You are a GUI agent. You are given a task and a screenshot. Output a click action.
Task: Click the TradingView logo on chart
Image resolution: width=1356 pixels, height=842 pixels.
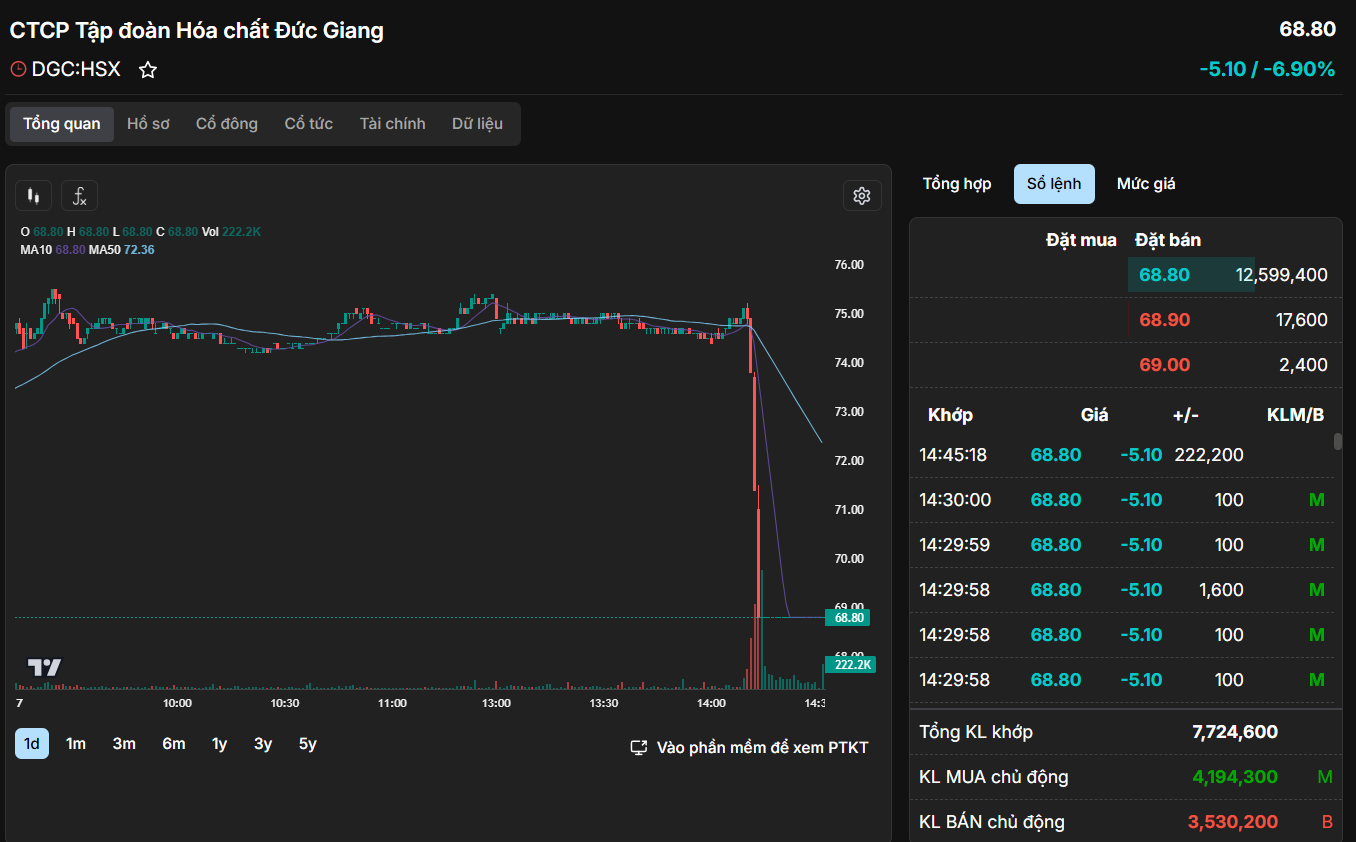point(44,667)
